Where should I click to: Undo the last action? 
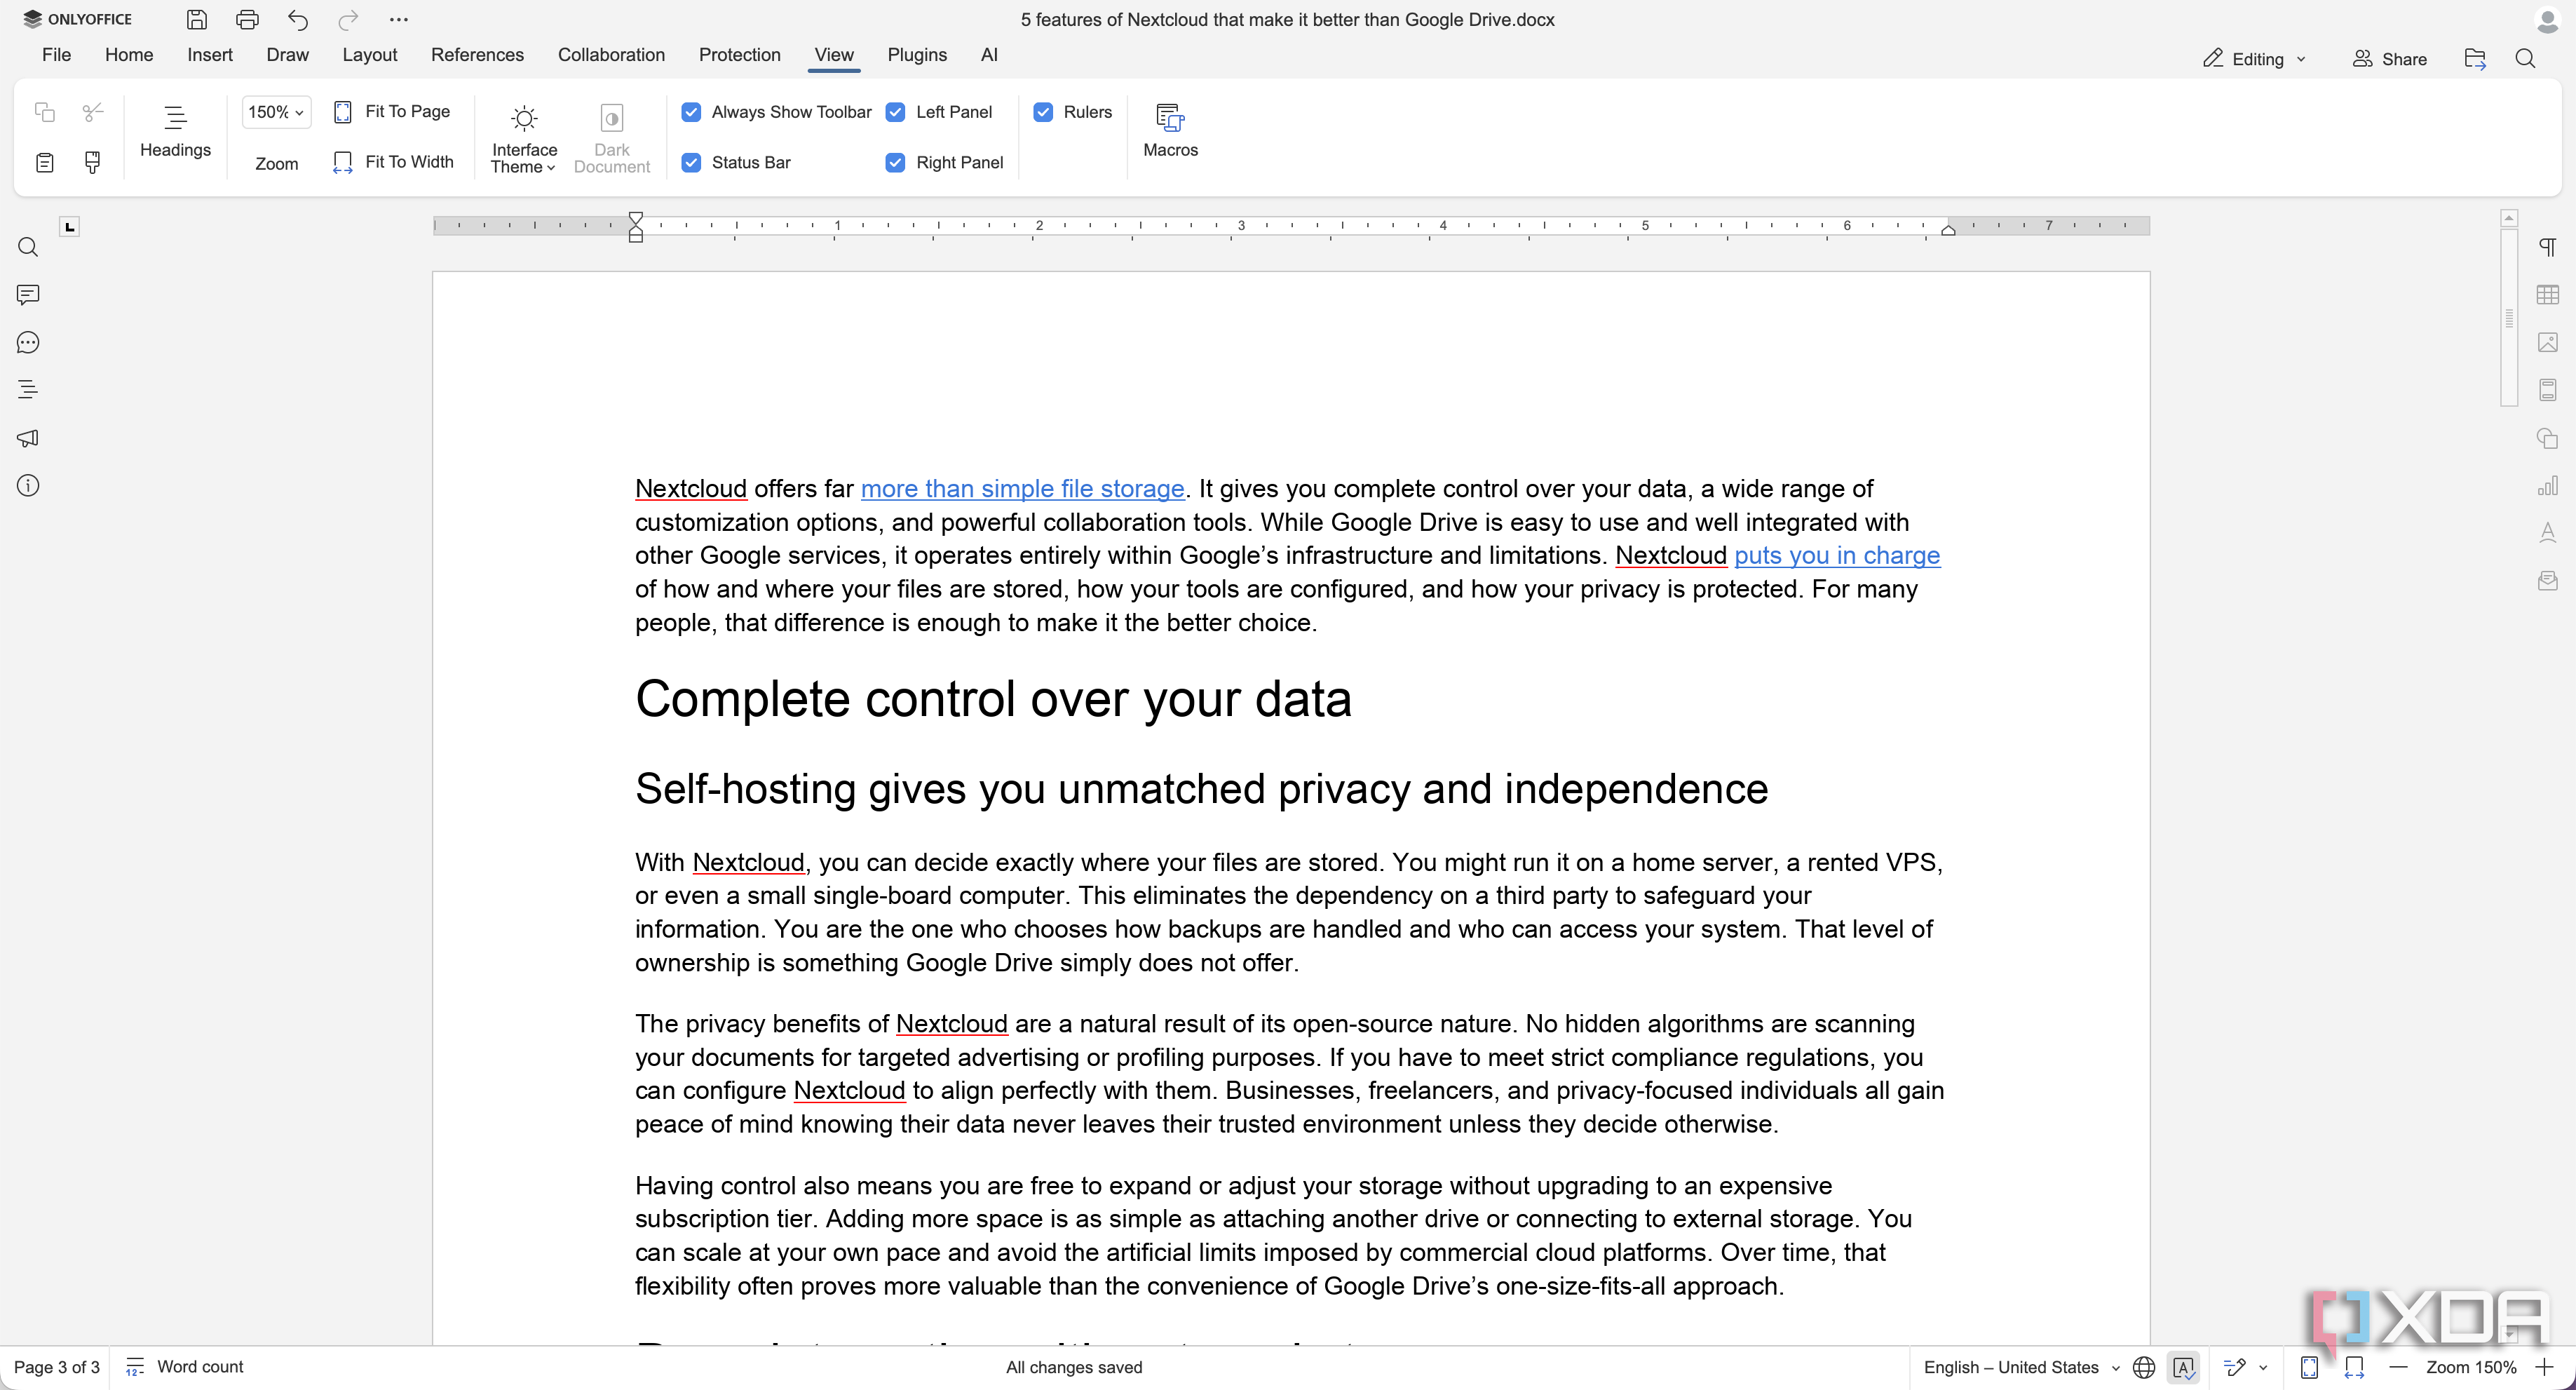298,19
